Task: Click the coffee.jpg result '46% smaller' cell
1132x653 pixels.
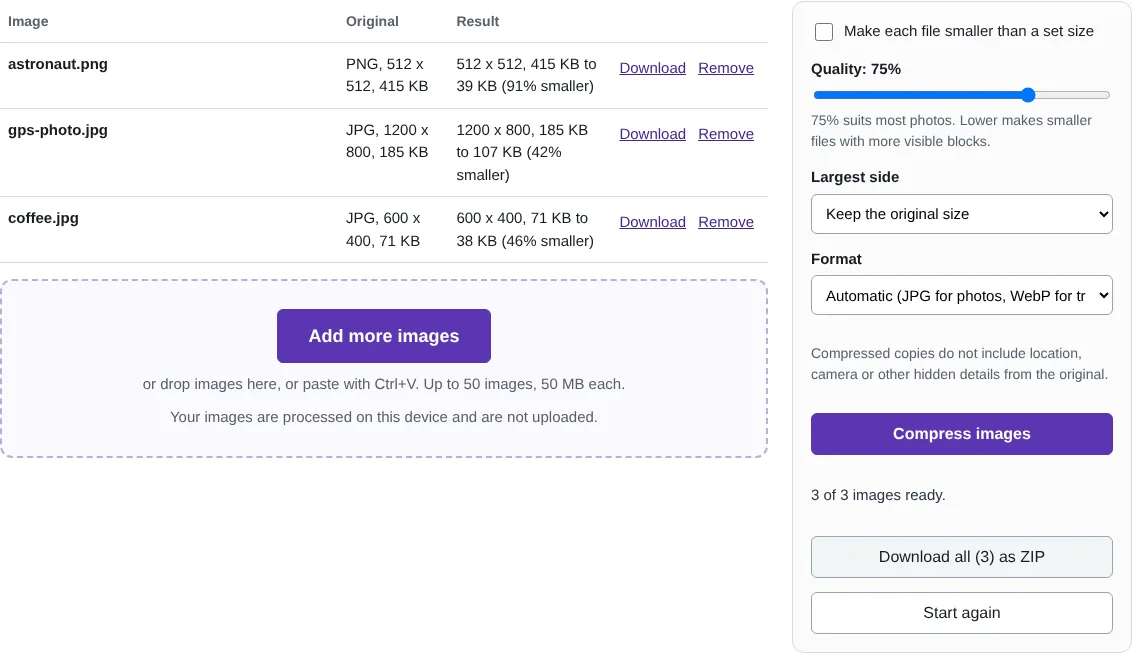Action: coord(525,229)
